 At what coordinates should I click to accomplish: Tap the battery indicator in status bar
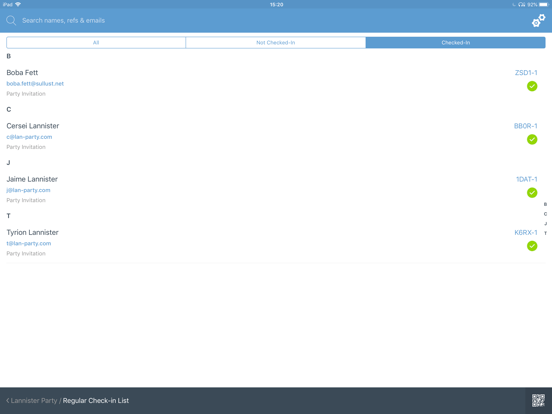pyautogui.click(x=544, y=5)
